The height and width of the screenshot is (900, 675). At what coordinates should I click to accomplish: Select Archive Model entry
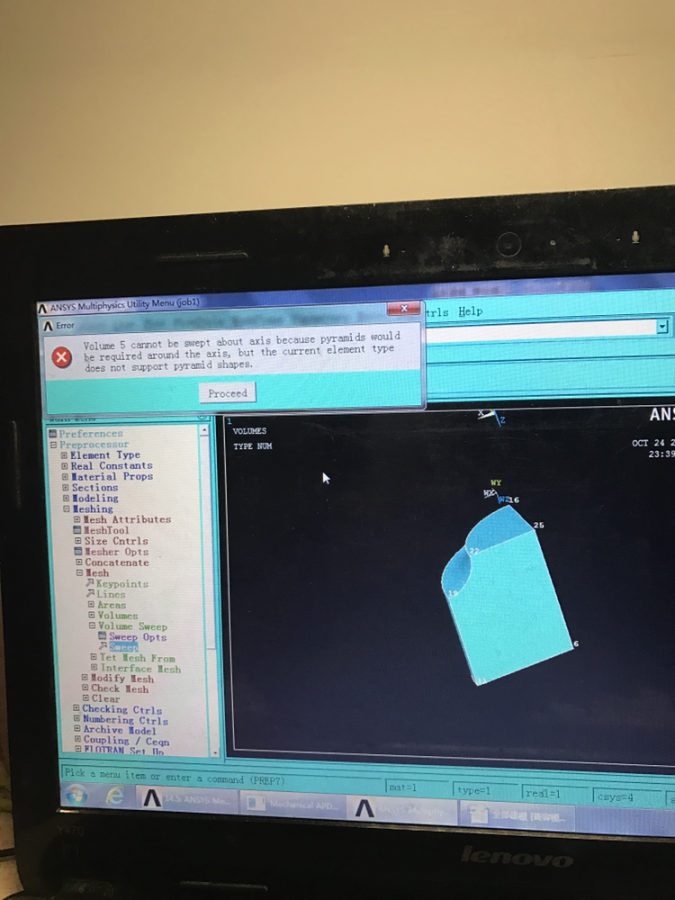[x=119, y=731]
